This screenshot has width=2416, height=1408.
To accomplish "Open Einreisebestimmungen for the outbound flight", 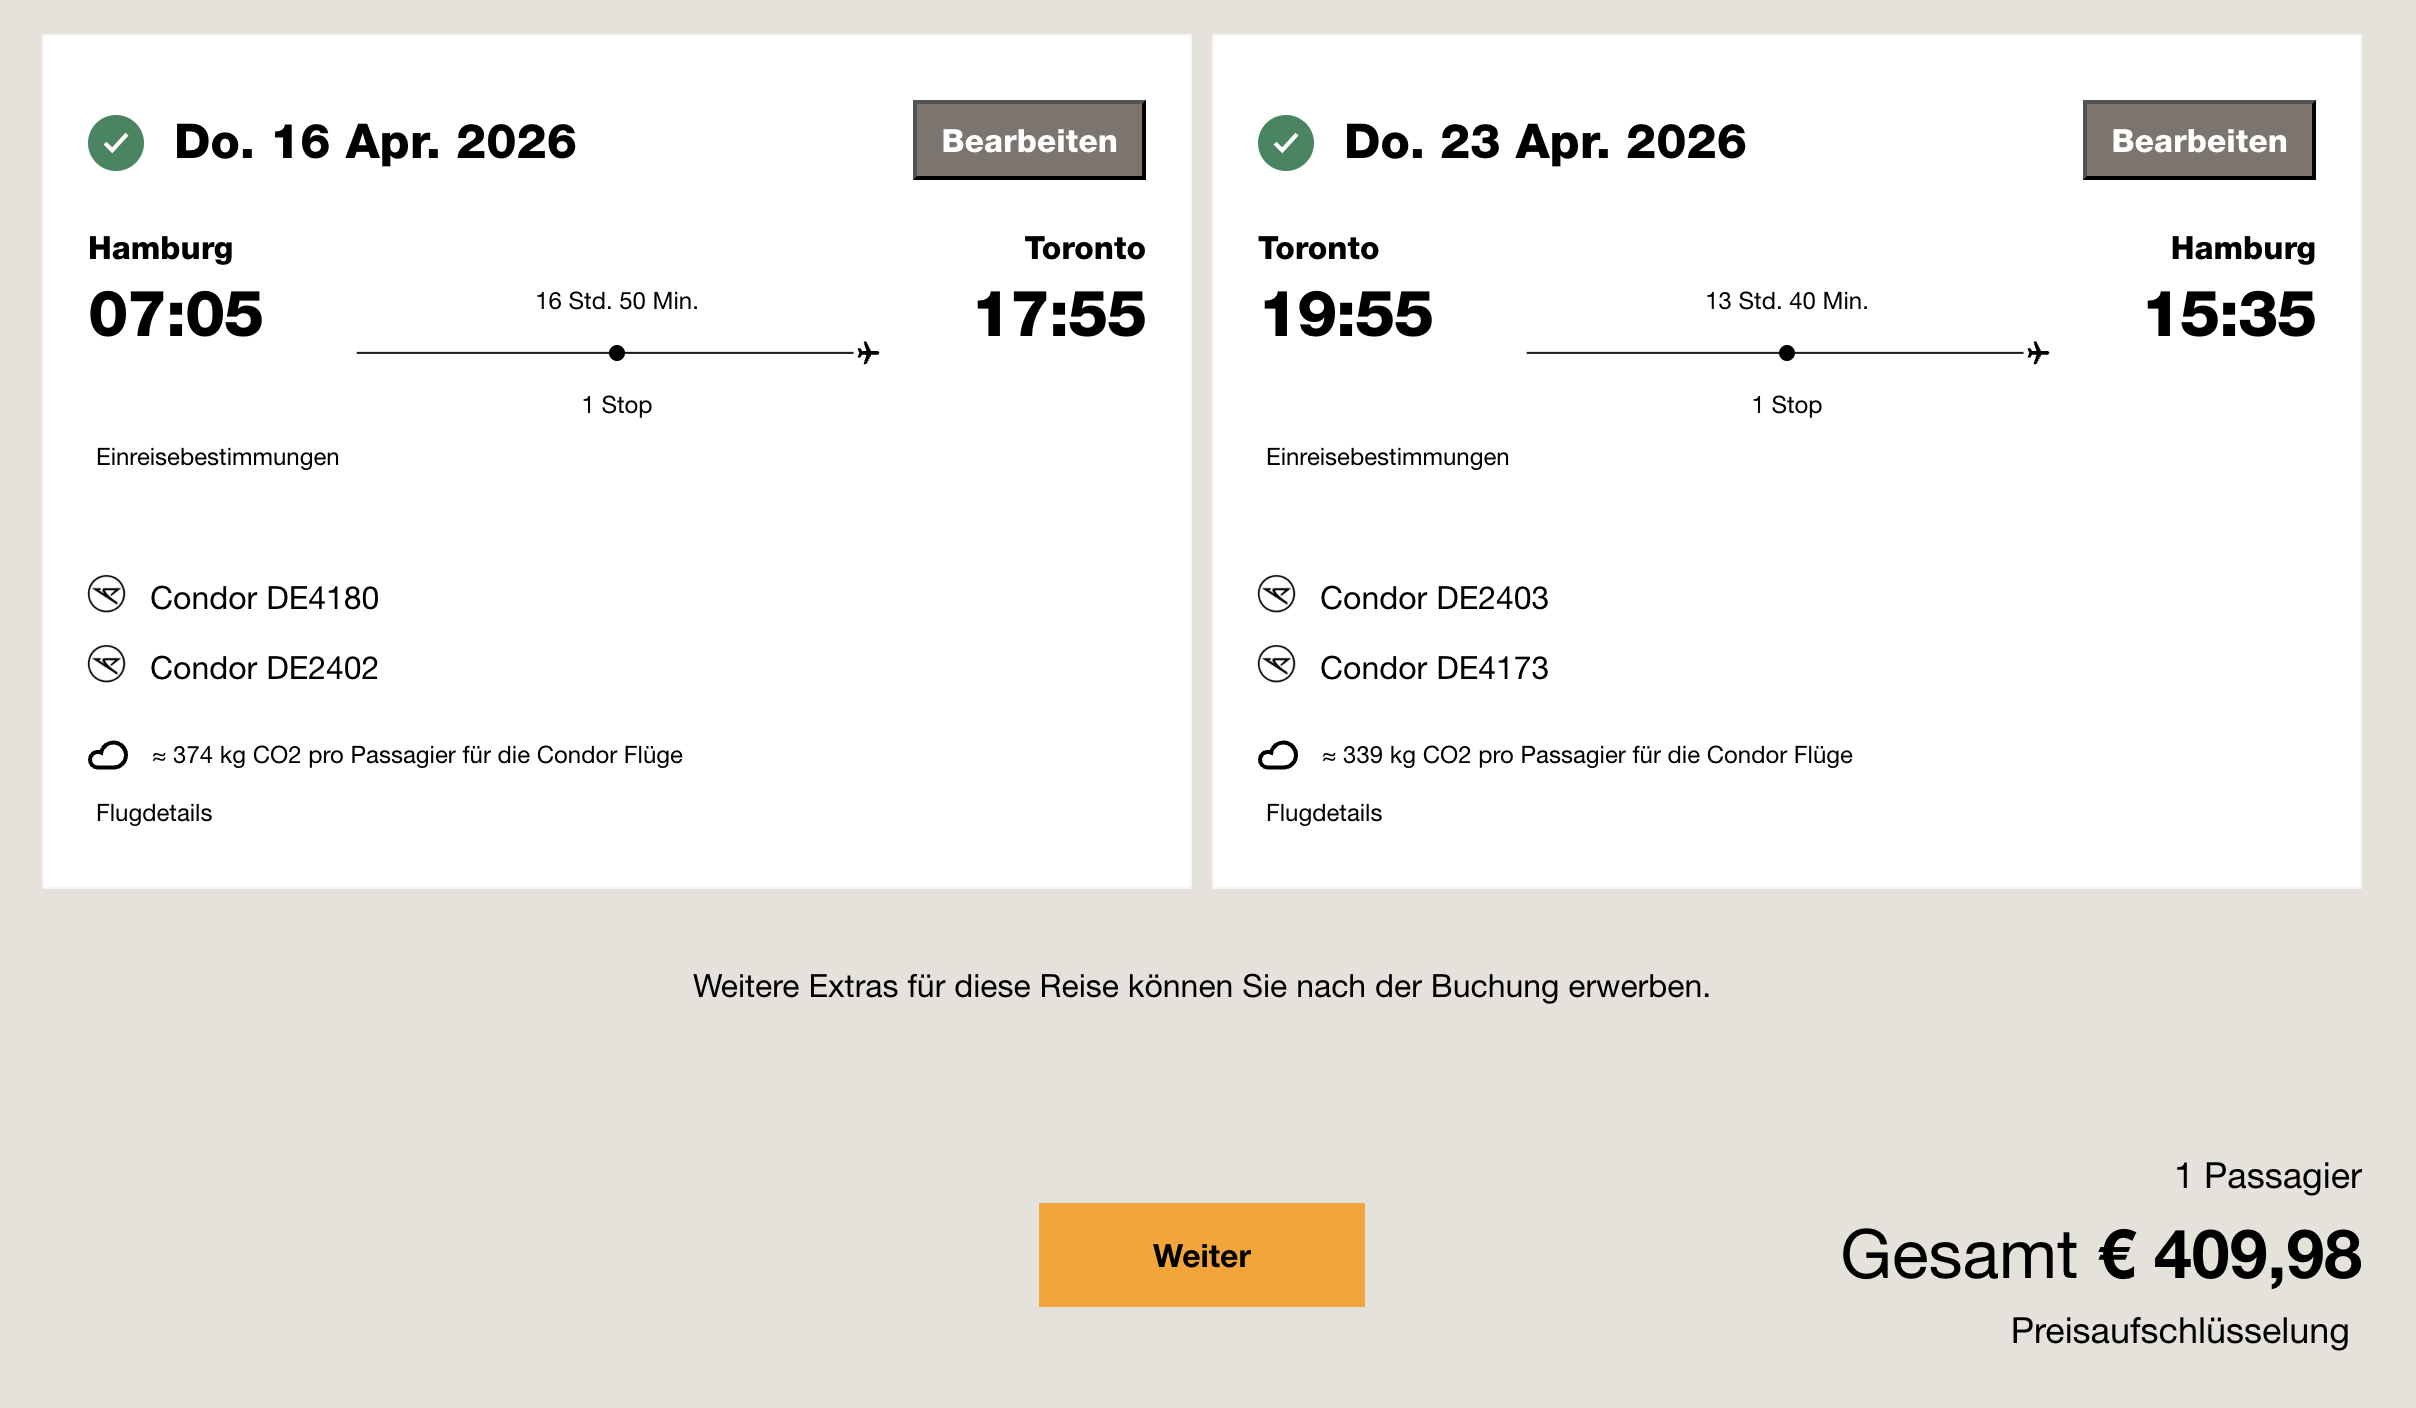I will pos(217,457).
